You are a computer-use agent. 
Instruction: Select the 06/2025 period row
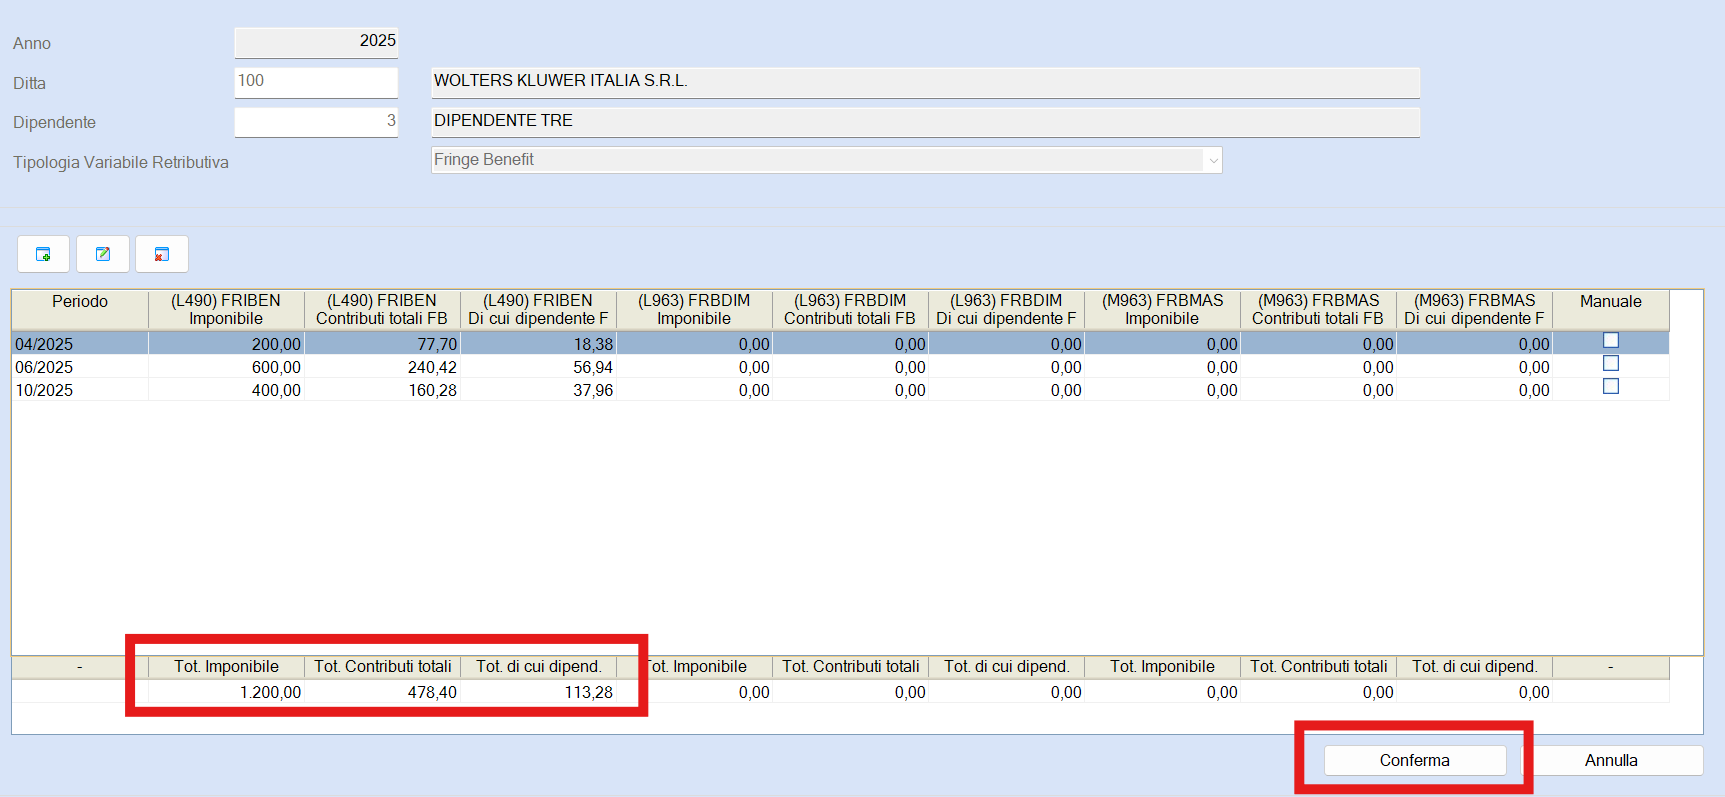[x=840, y=367]
